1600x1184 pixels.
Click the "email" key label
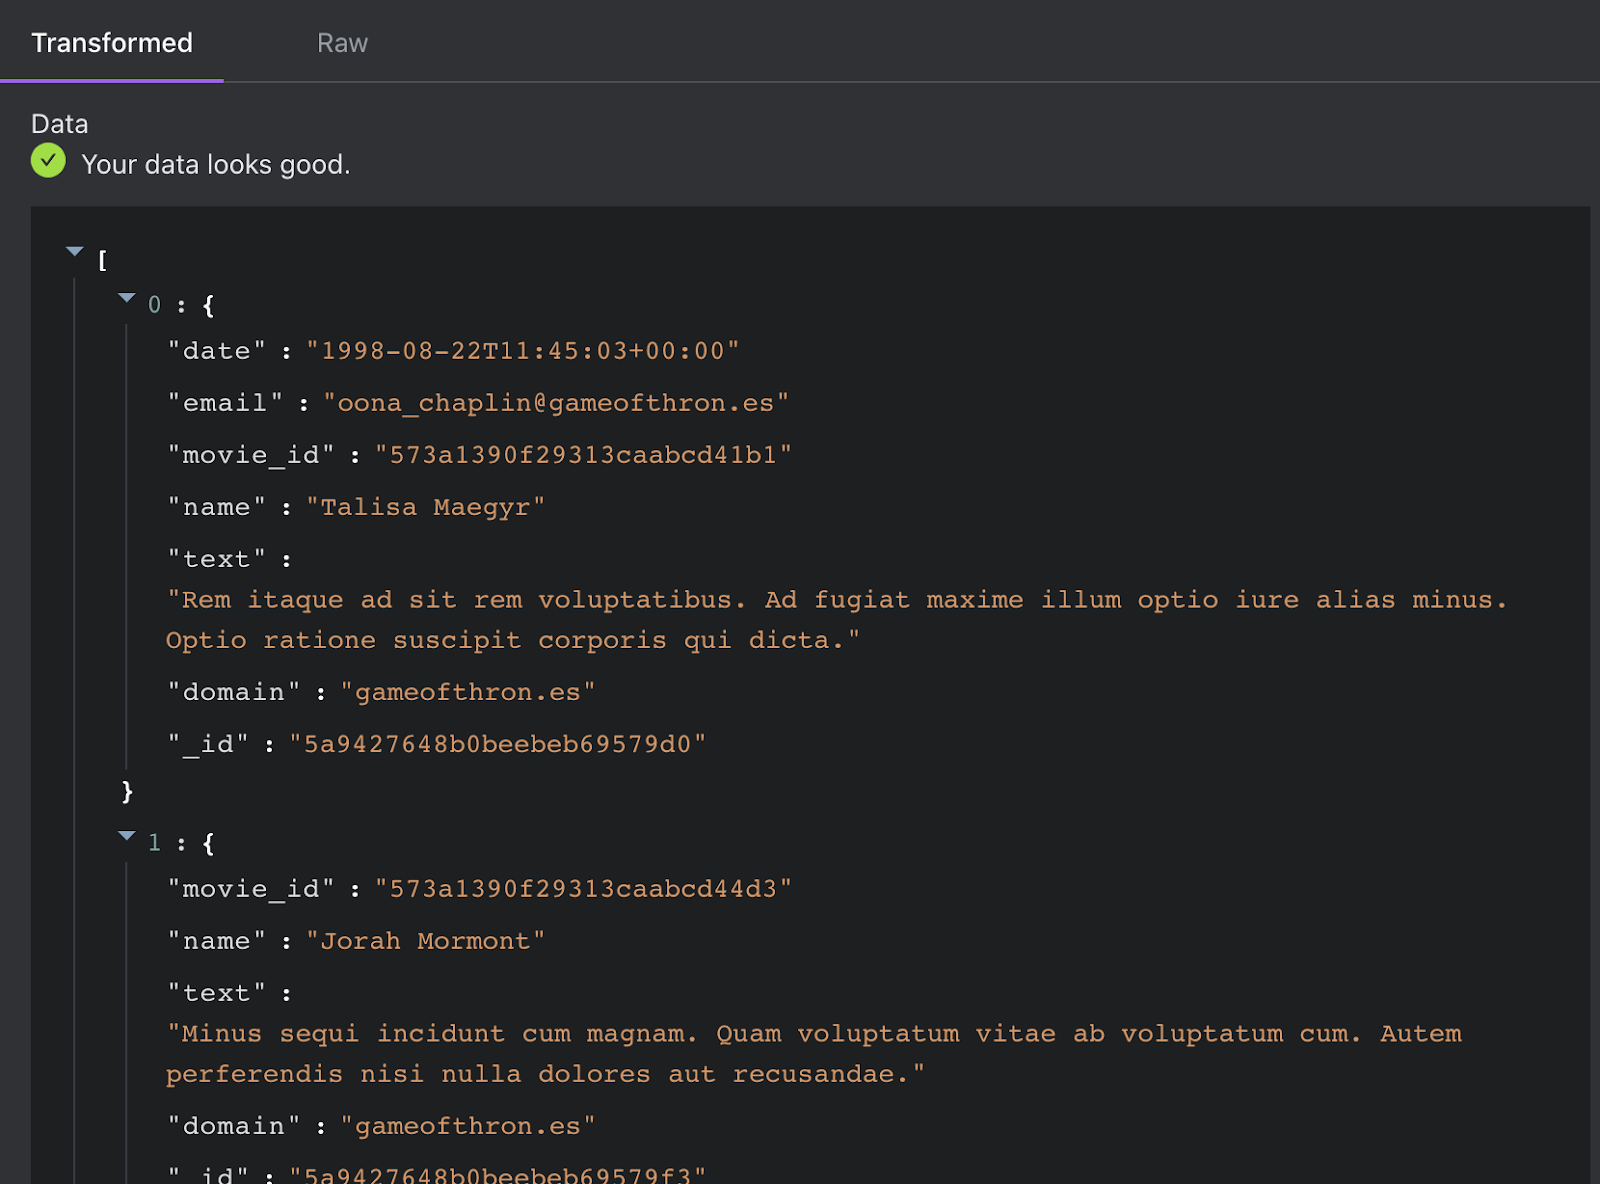[x=225, y=403]
